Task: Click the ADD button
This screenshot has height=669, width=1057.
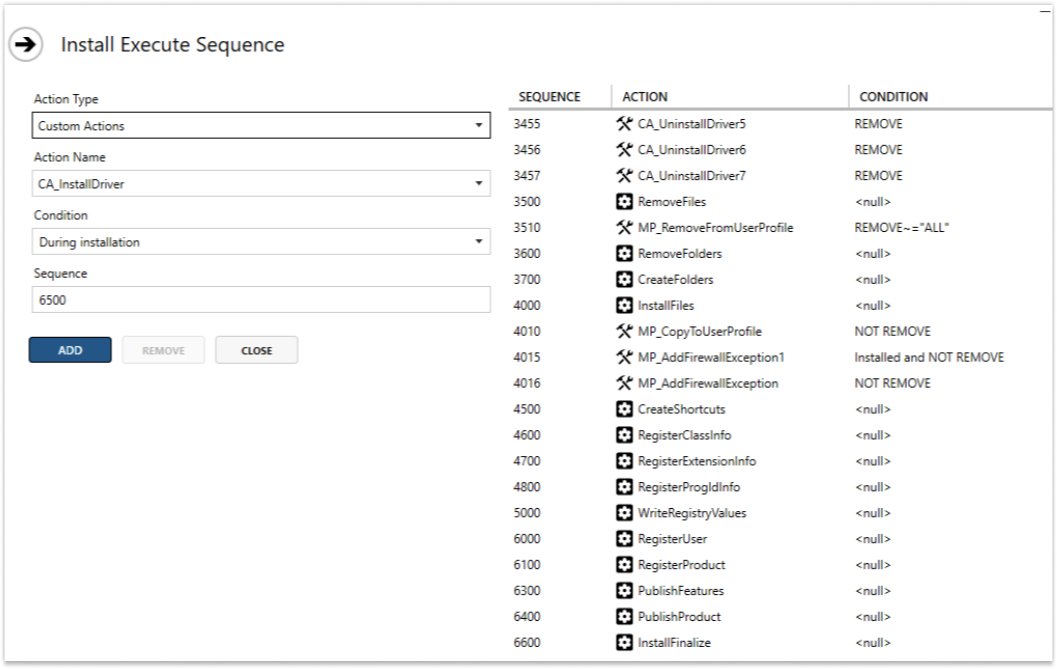Action: (70, 350)
